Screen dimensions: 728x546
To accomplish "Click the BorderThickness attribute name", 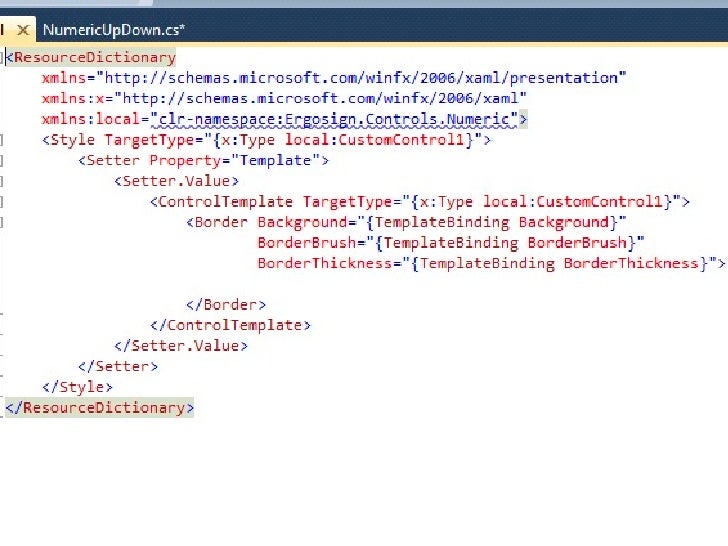I will tap(325, 264).
